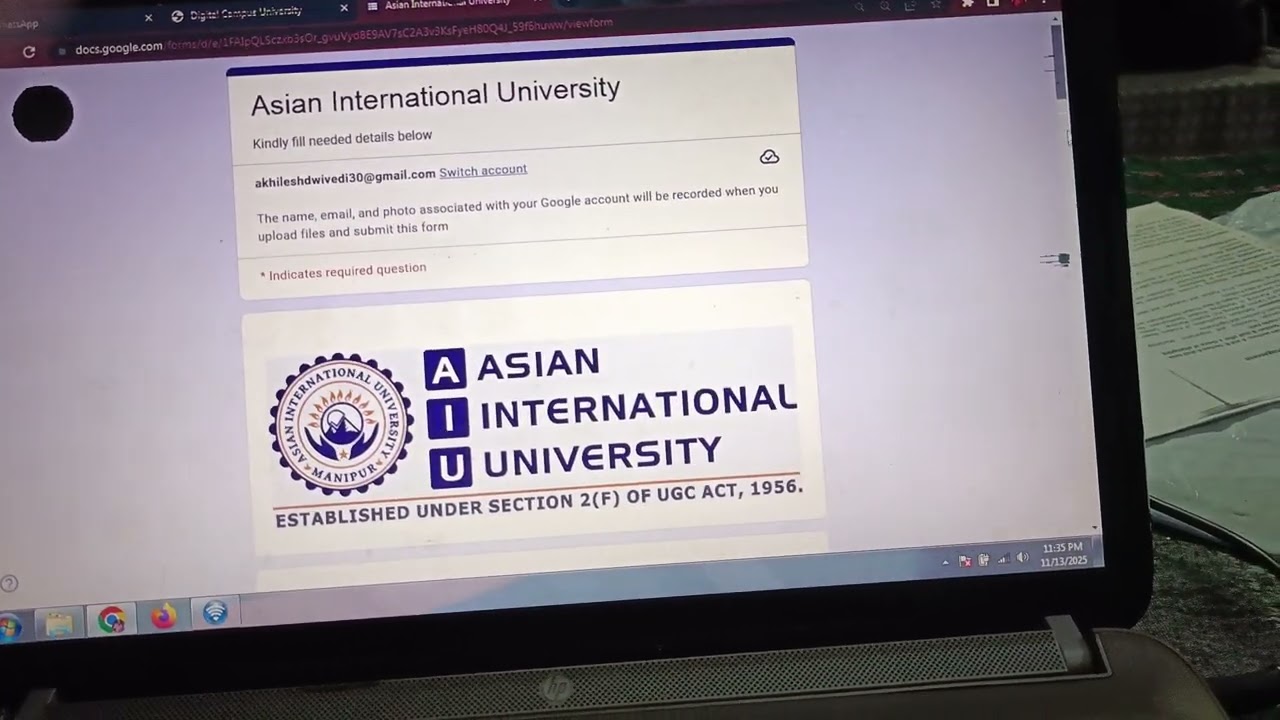
Task: Click the extensions puzzle icon in Chrome
Action: [x=967, y=4]
